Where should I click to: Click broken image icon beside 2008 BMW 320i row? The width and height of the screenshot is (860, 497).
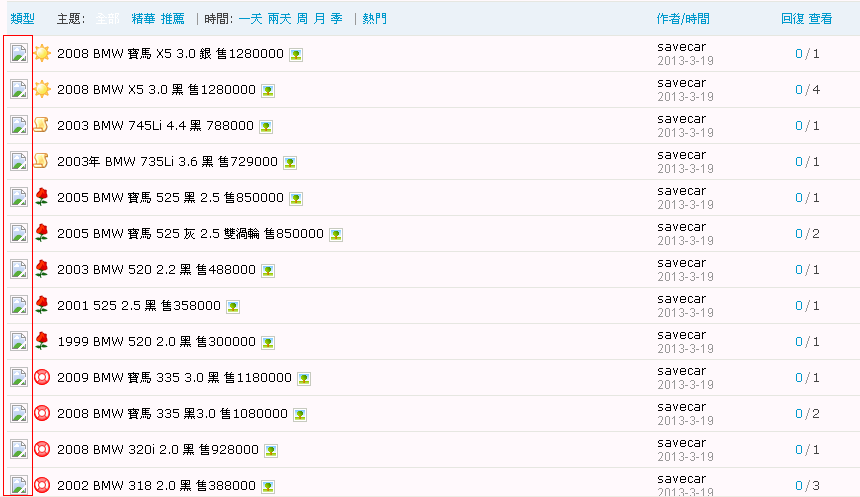pyautogui.click(x=19, y=450)
